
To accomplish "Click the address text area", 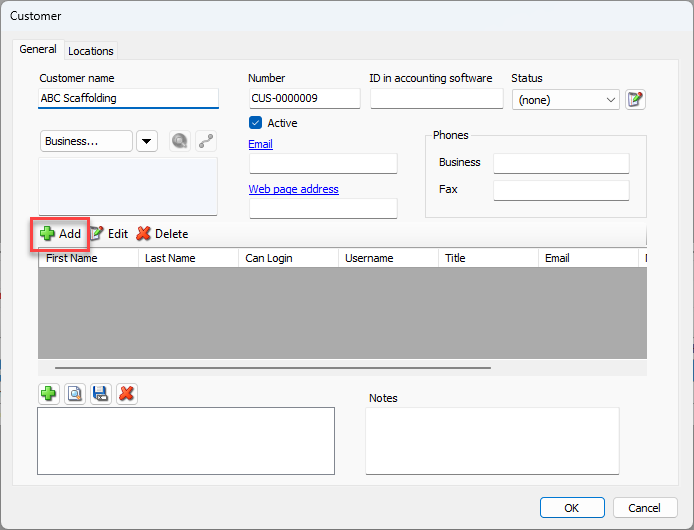I will pyautogui.click(x=128, y=186).
